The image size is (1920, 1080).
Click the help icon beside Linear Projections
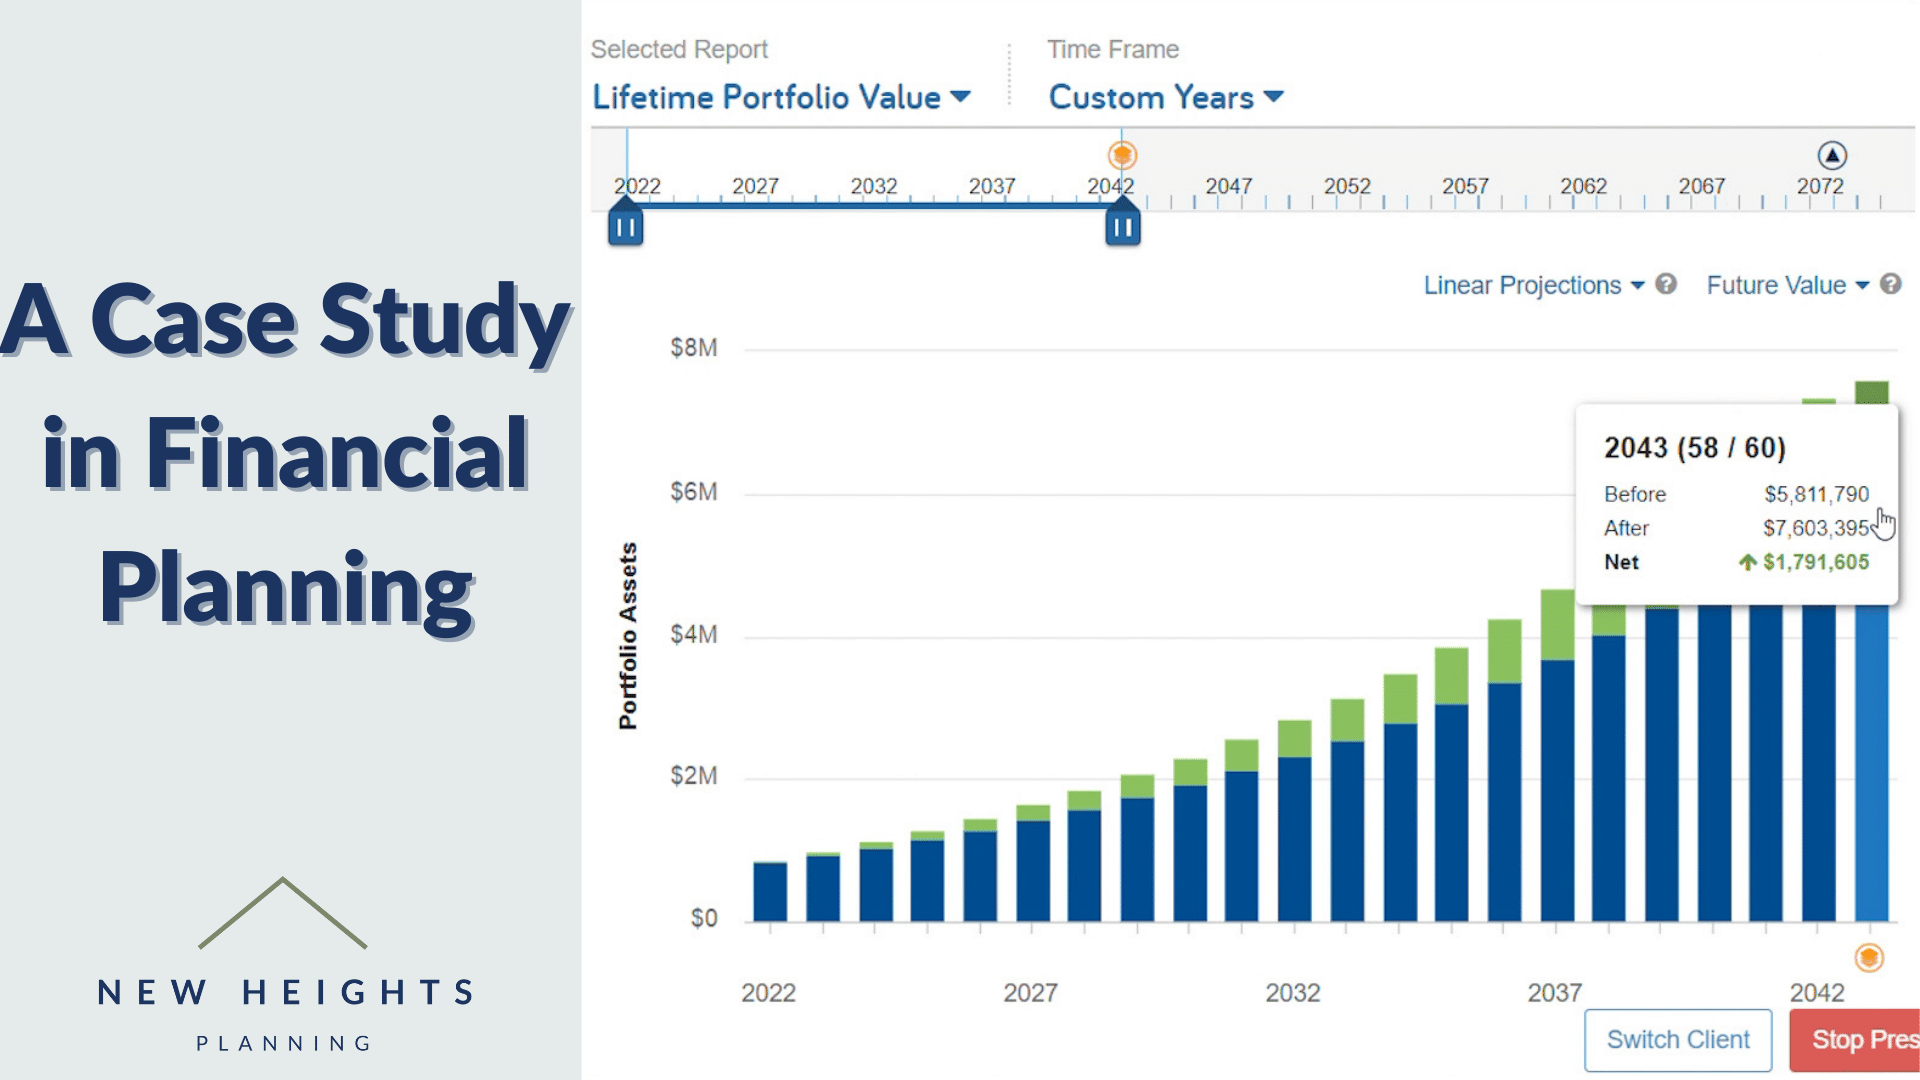(1666, 284)
